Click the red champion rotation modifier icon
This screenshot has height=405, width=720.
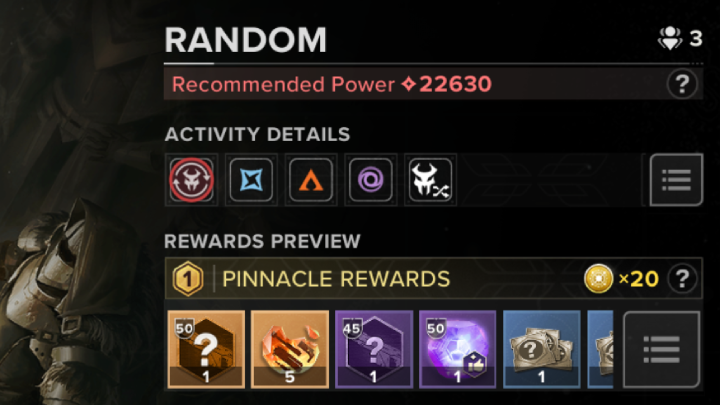[191, 180]
